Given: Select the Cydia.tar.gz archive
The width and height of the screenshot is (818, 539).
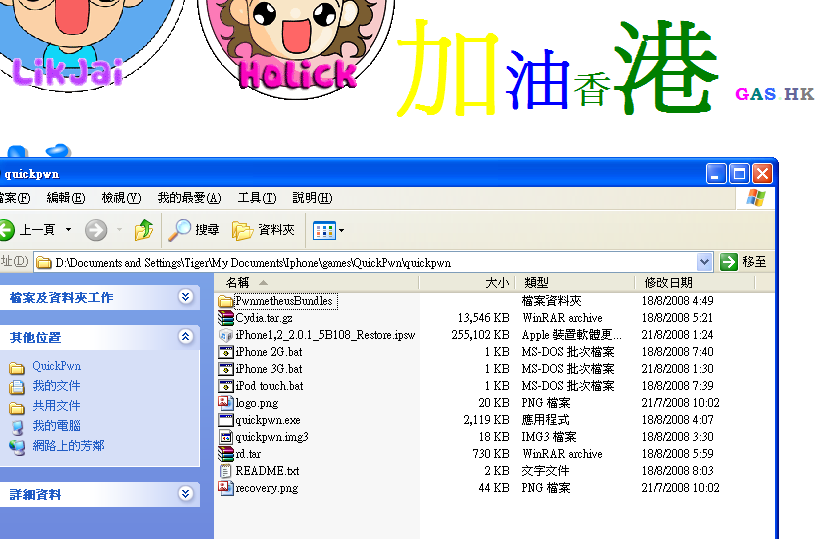Looking at the screenshot, I should [x=264, y=318].
